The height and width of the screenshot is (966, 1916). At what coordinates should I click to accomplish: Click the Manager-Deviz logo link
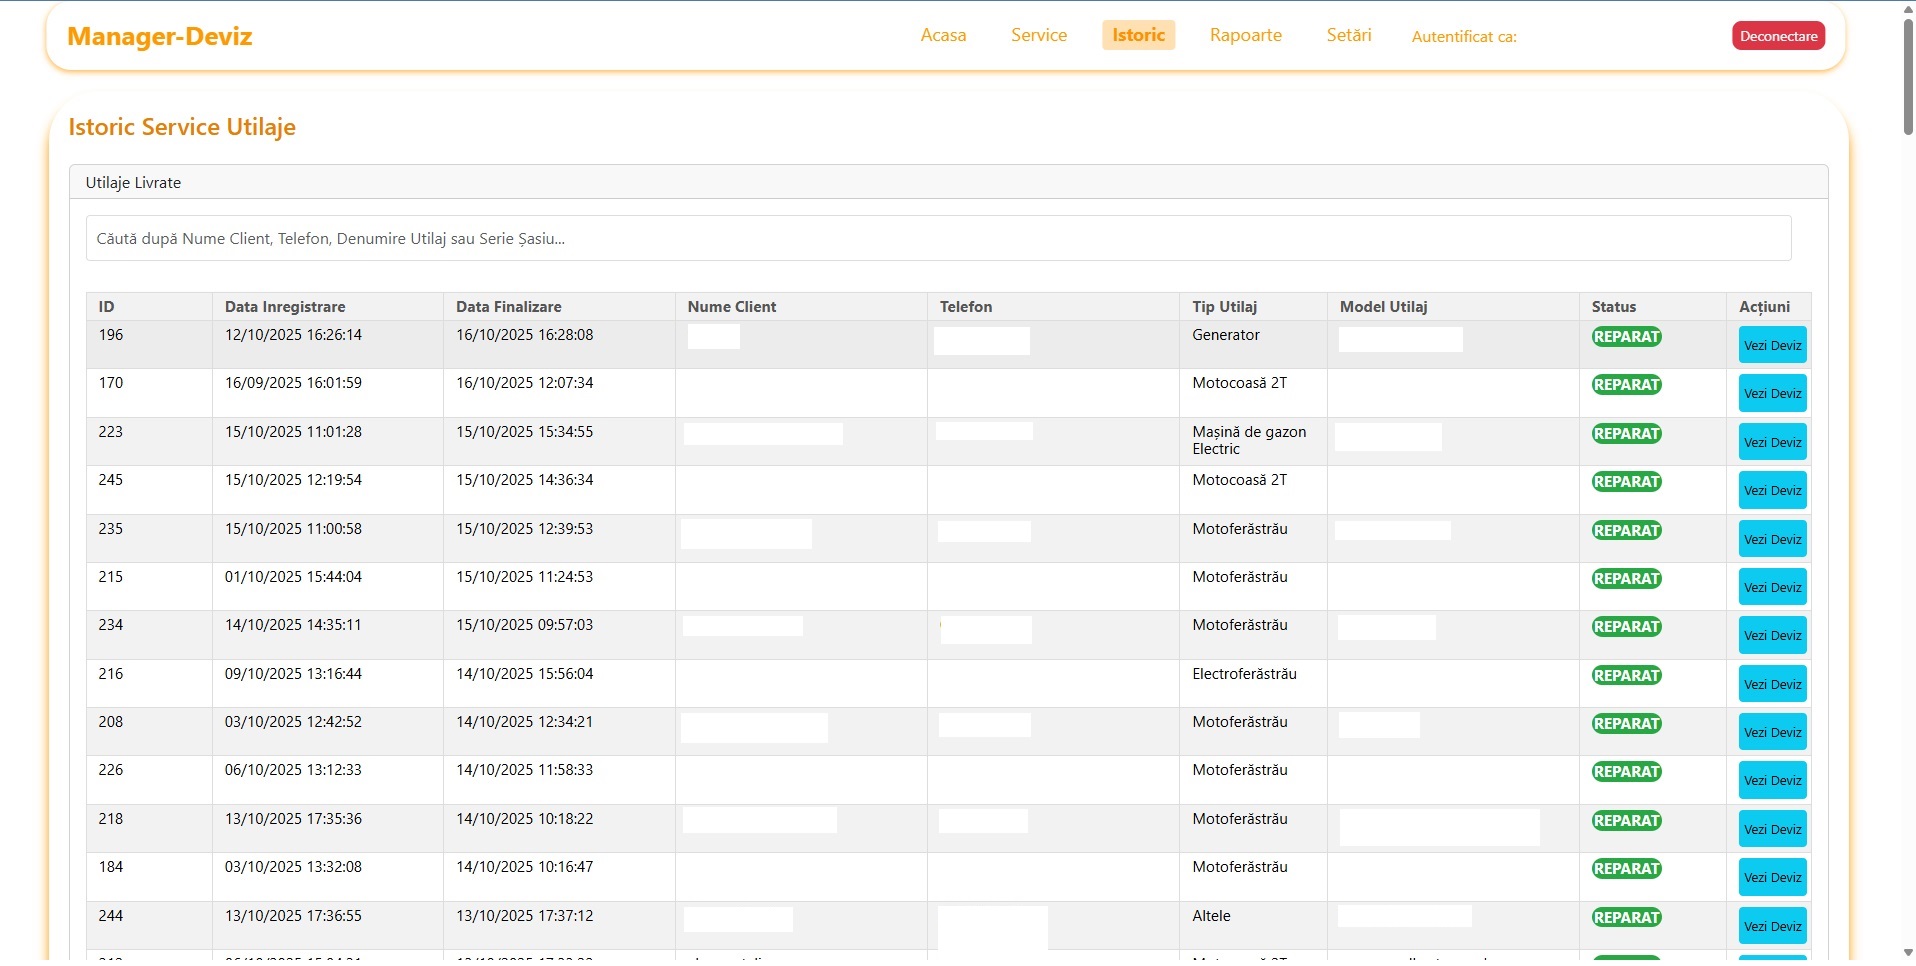(160, 37)
